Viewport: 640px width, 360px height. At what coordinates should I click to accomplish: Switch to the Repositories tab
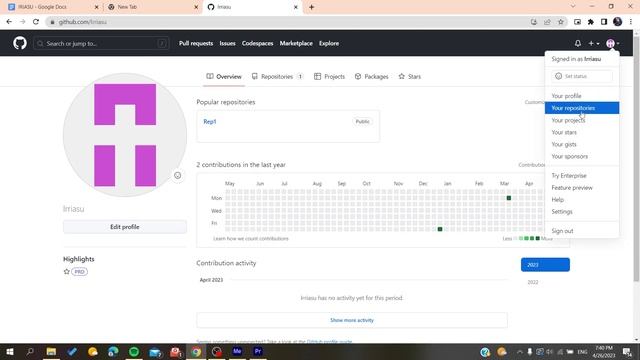point(278,76)
